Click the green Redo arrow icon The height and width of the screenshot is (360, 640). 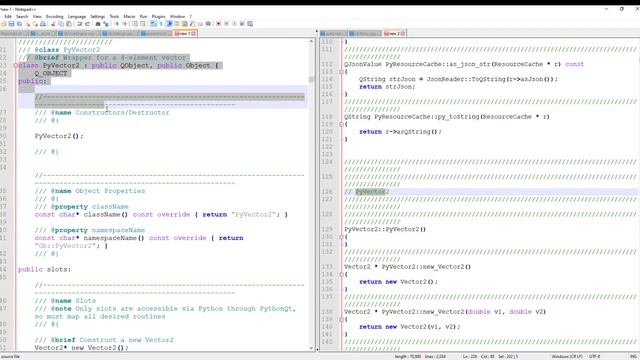[88, 24]
